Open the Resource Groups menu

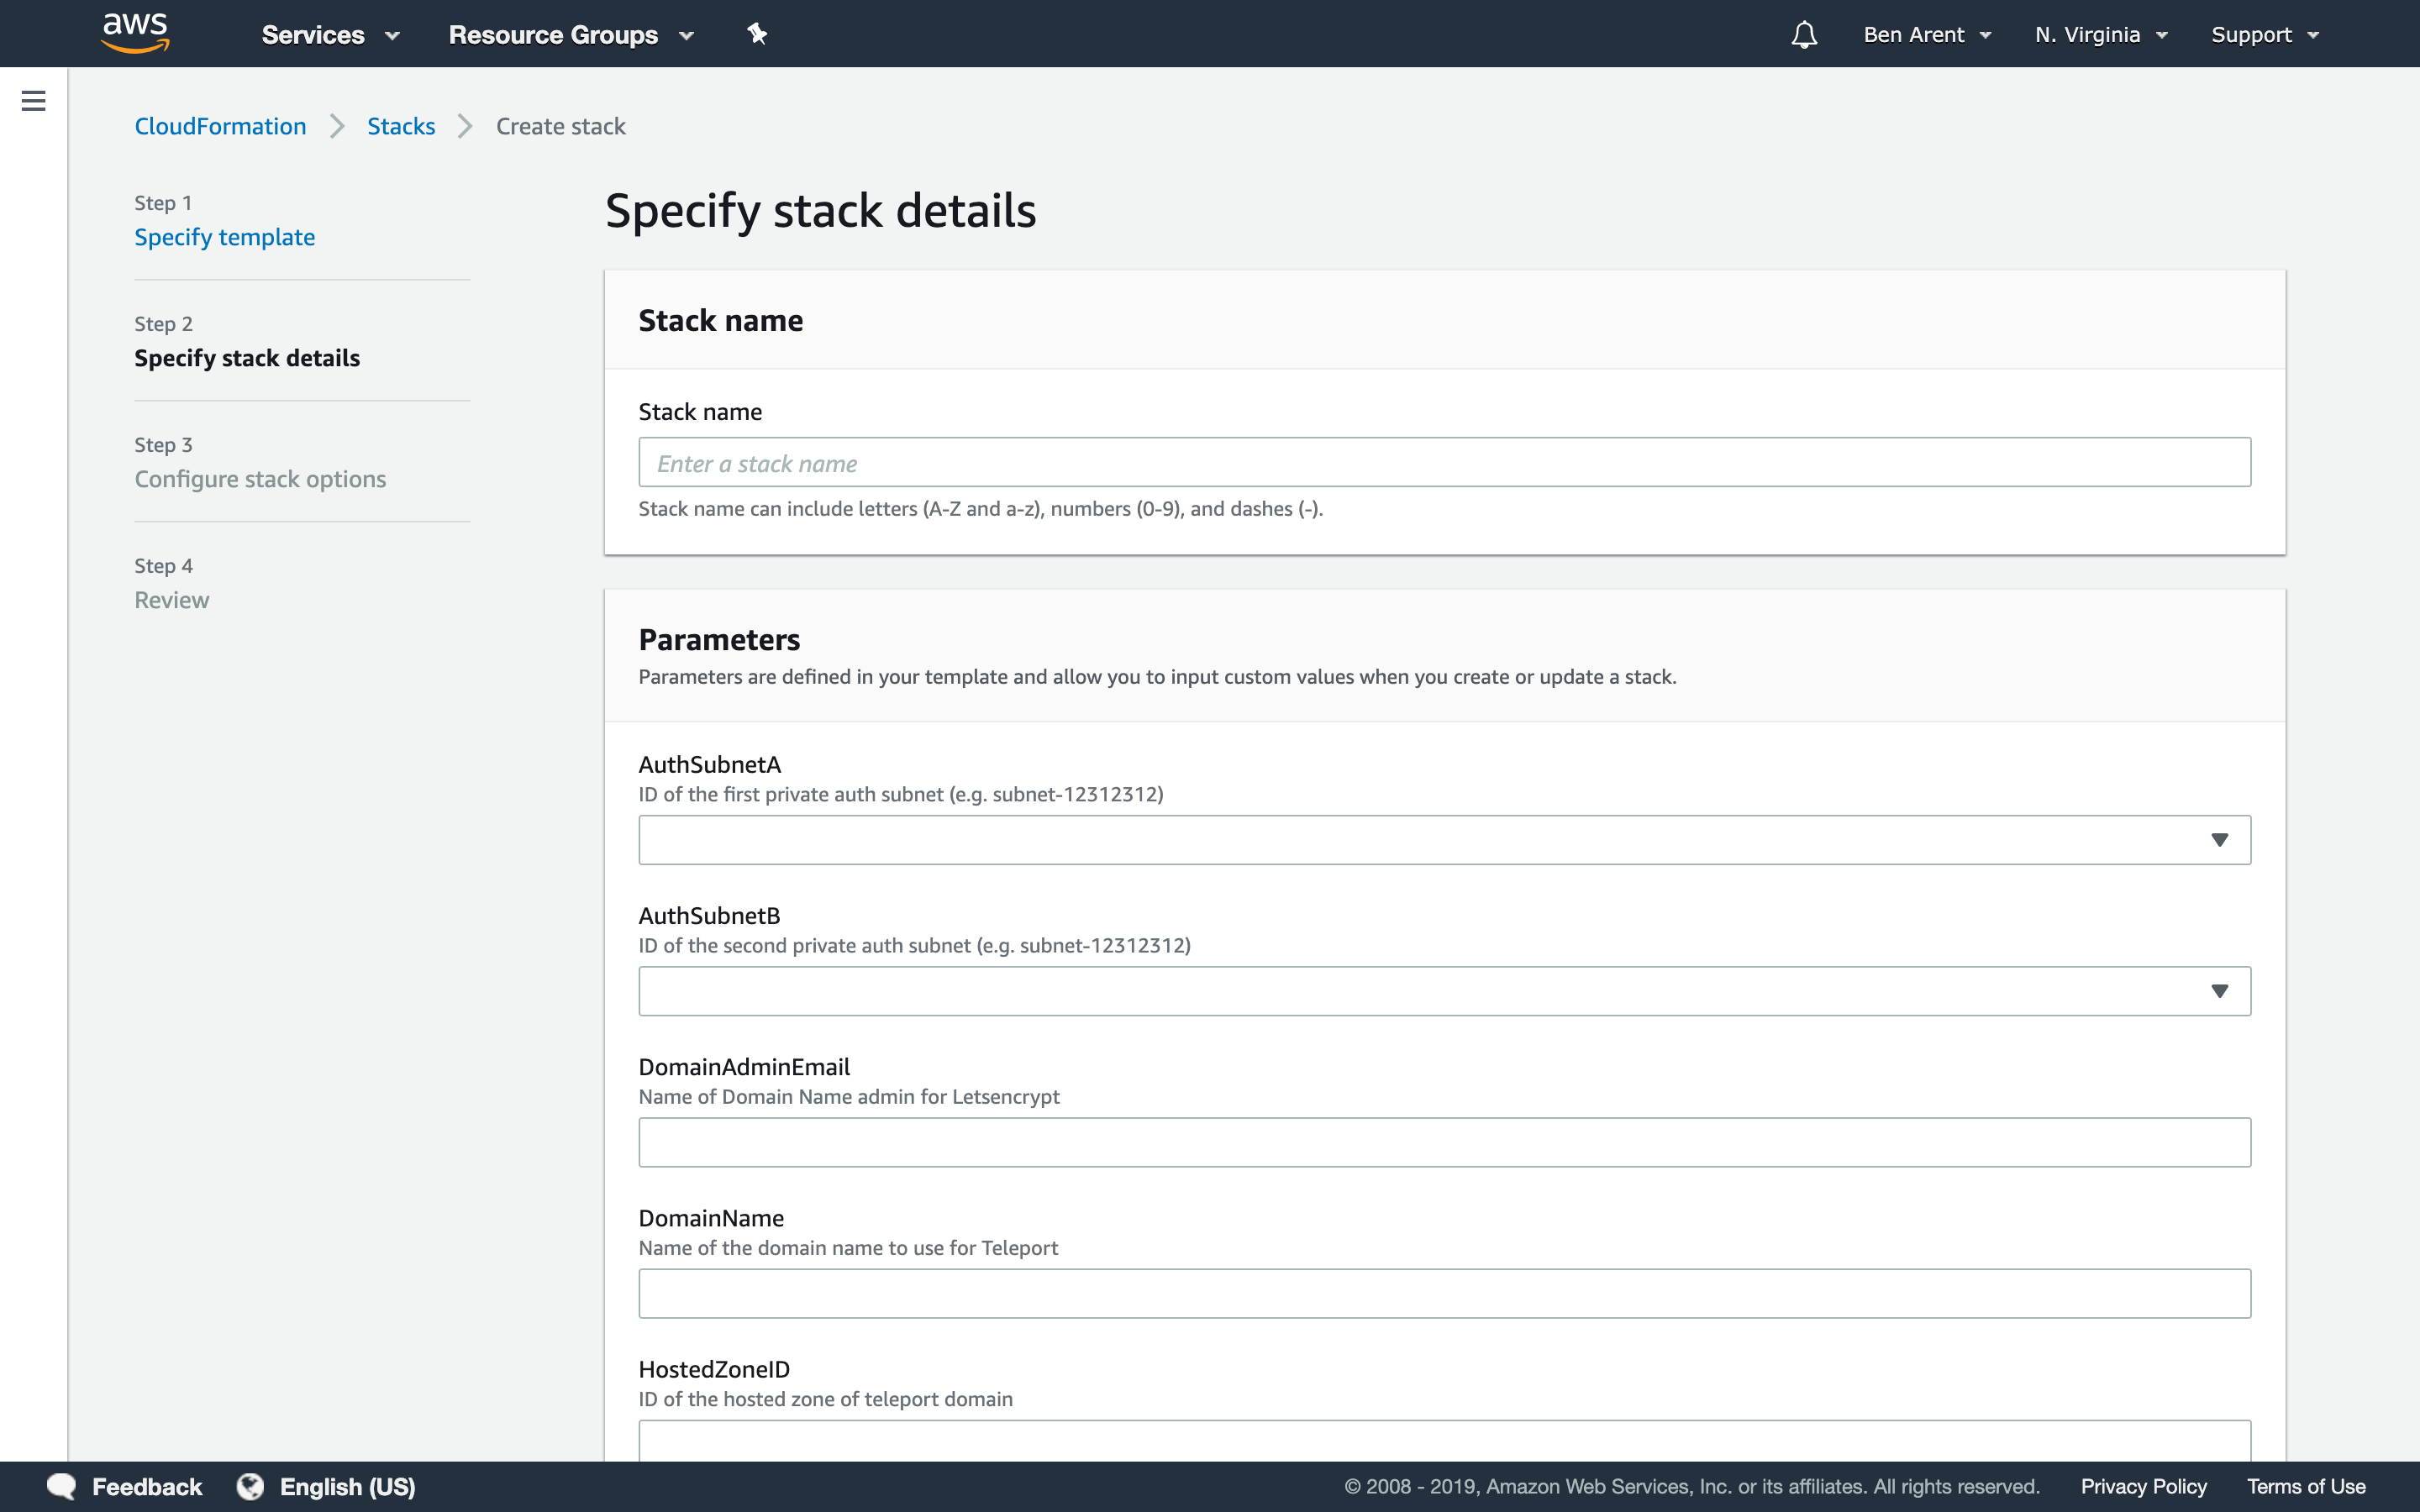pos(571,35)
